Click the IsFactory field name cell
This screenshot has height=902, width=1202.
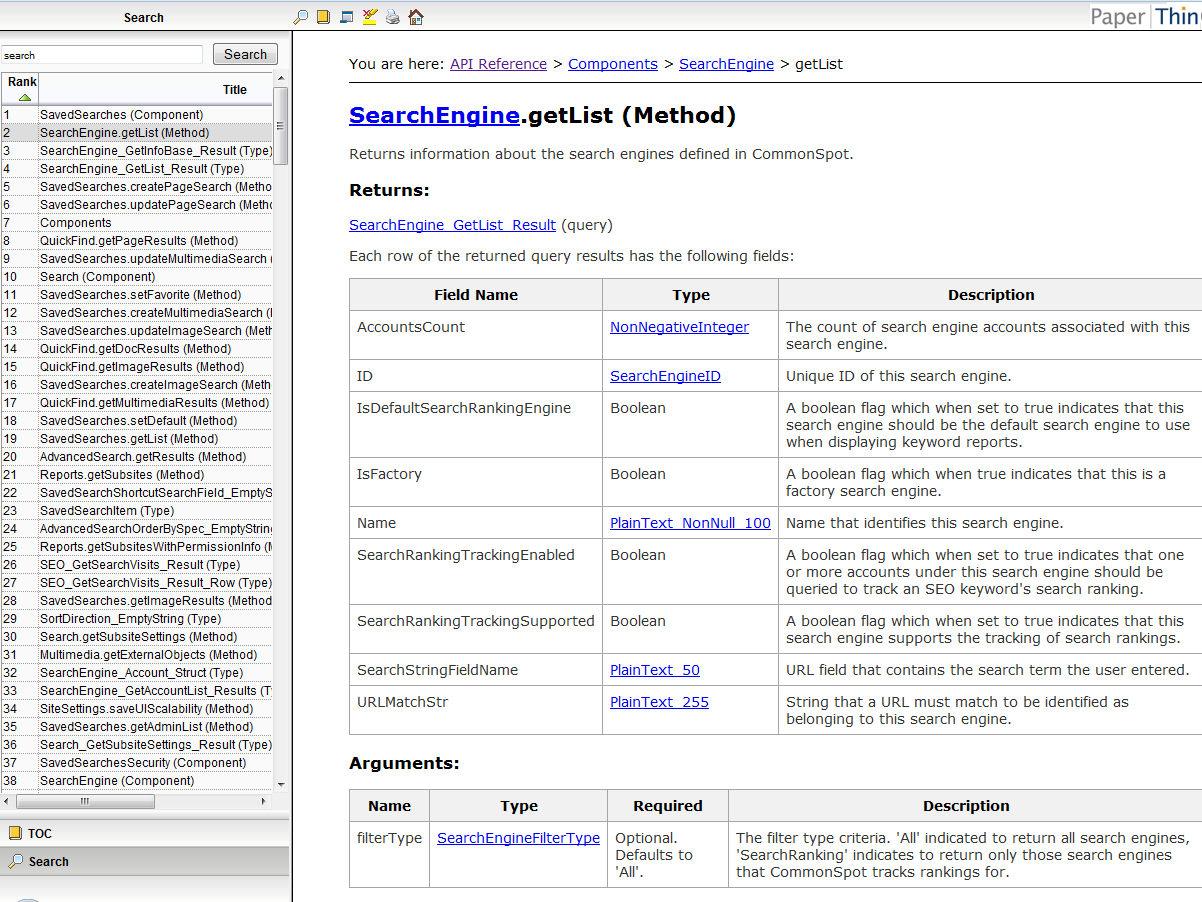[x=476, y=482]
